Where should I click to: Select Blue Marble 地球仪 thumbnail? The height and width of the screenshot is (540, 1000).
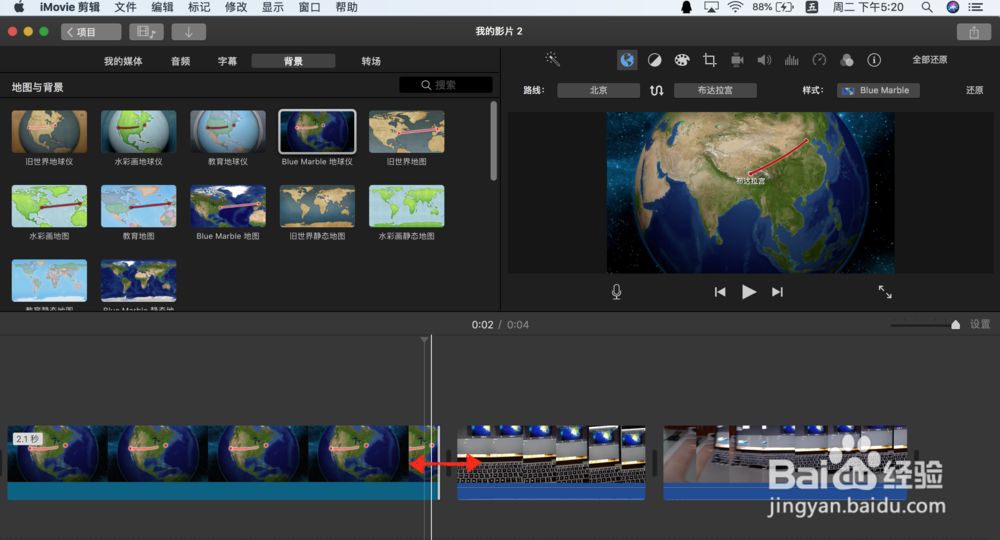coord(317,131)
